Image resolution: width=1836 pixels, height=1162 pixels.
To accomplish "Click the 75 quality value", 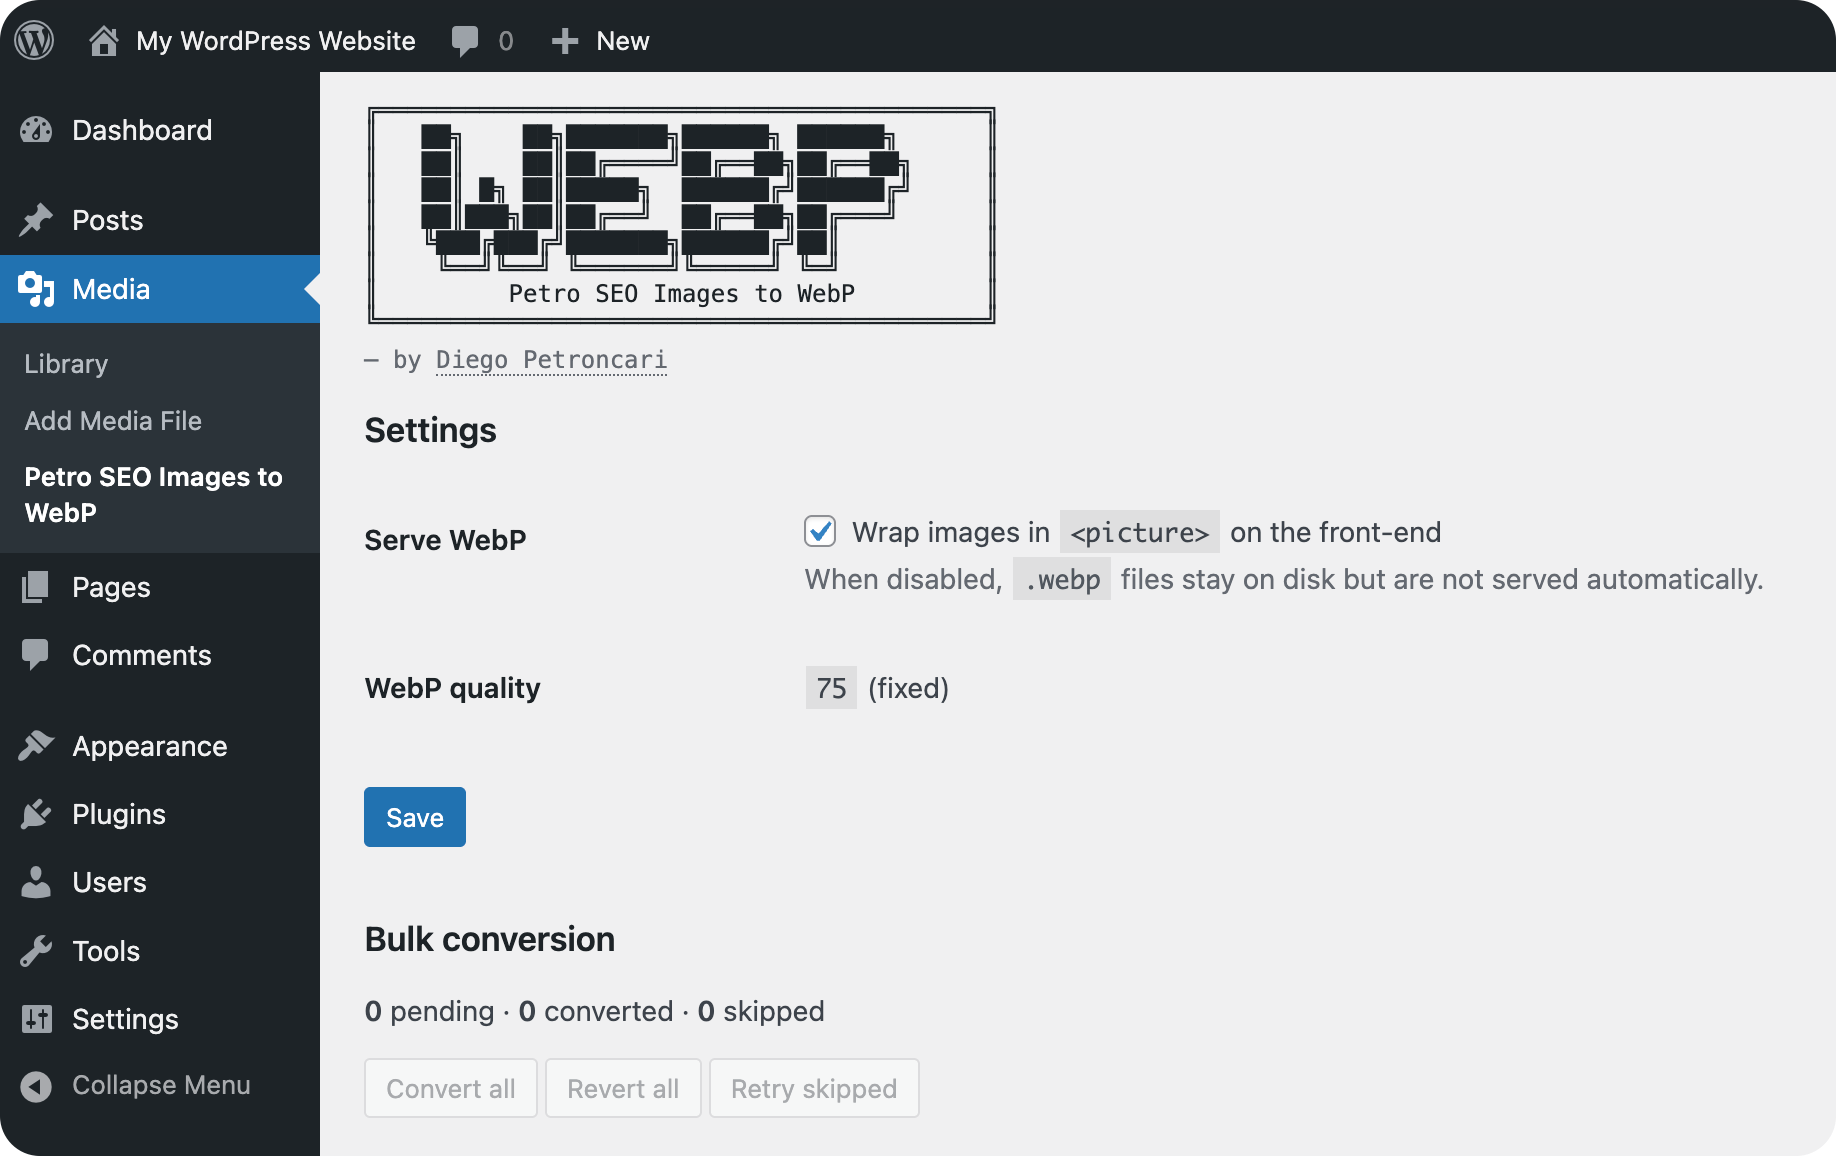I will (831, 688).
